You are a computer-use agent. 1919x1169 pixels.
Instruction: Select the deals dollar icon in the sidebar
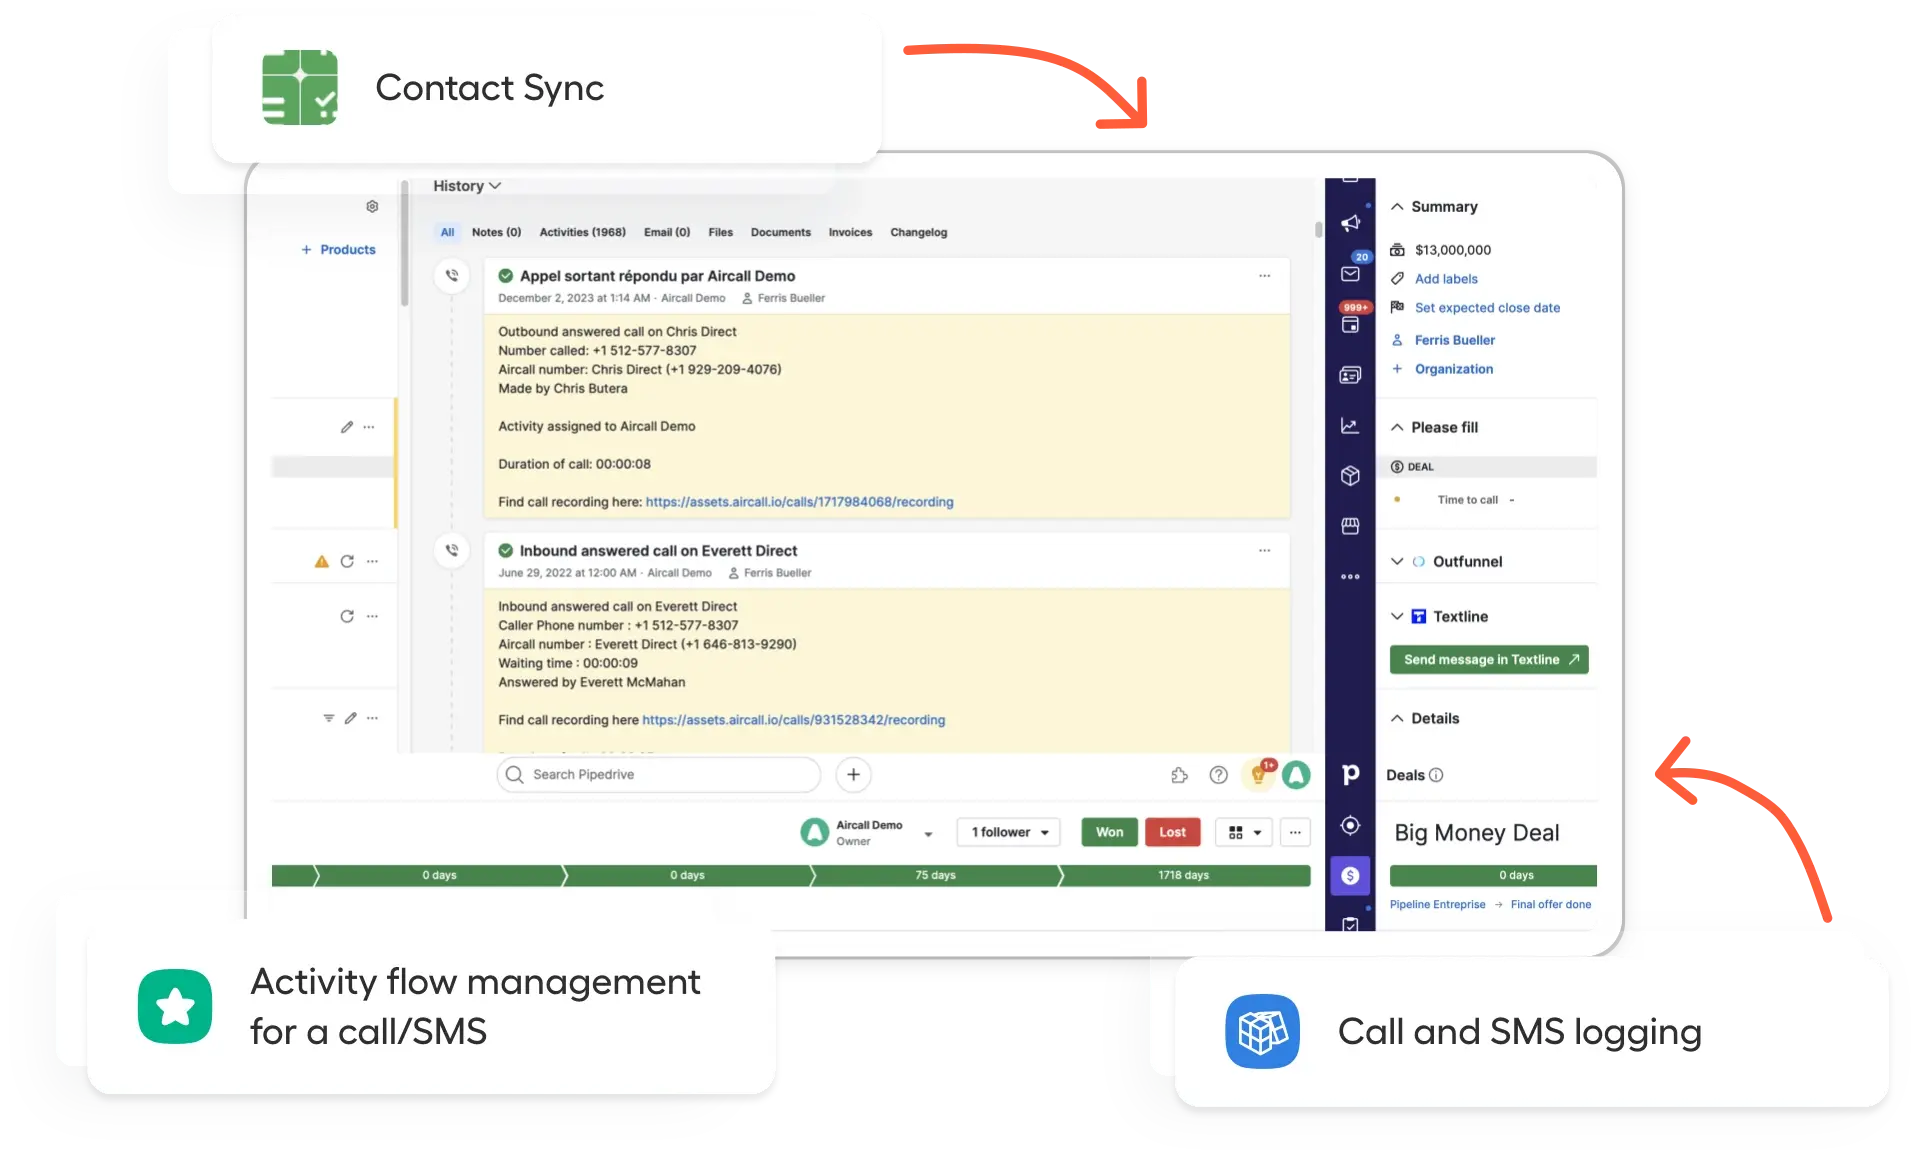click(x=1350, y=875)
